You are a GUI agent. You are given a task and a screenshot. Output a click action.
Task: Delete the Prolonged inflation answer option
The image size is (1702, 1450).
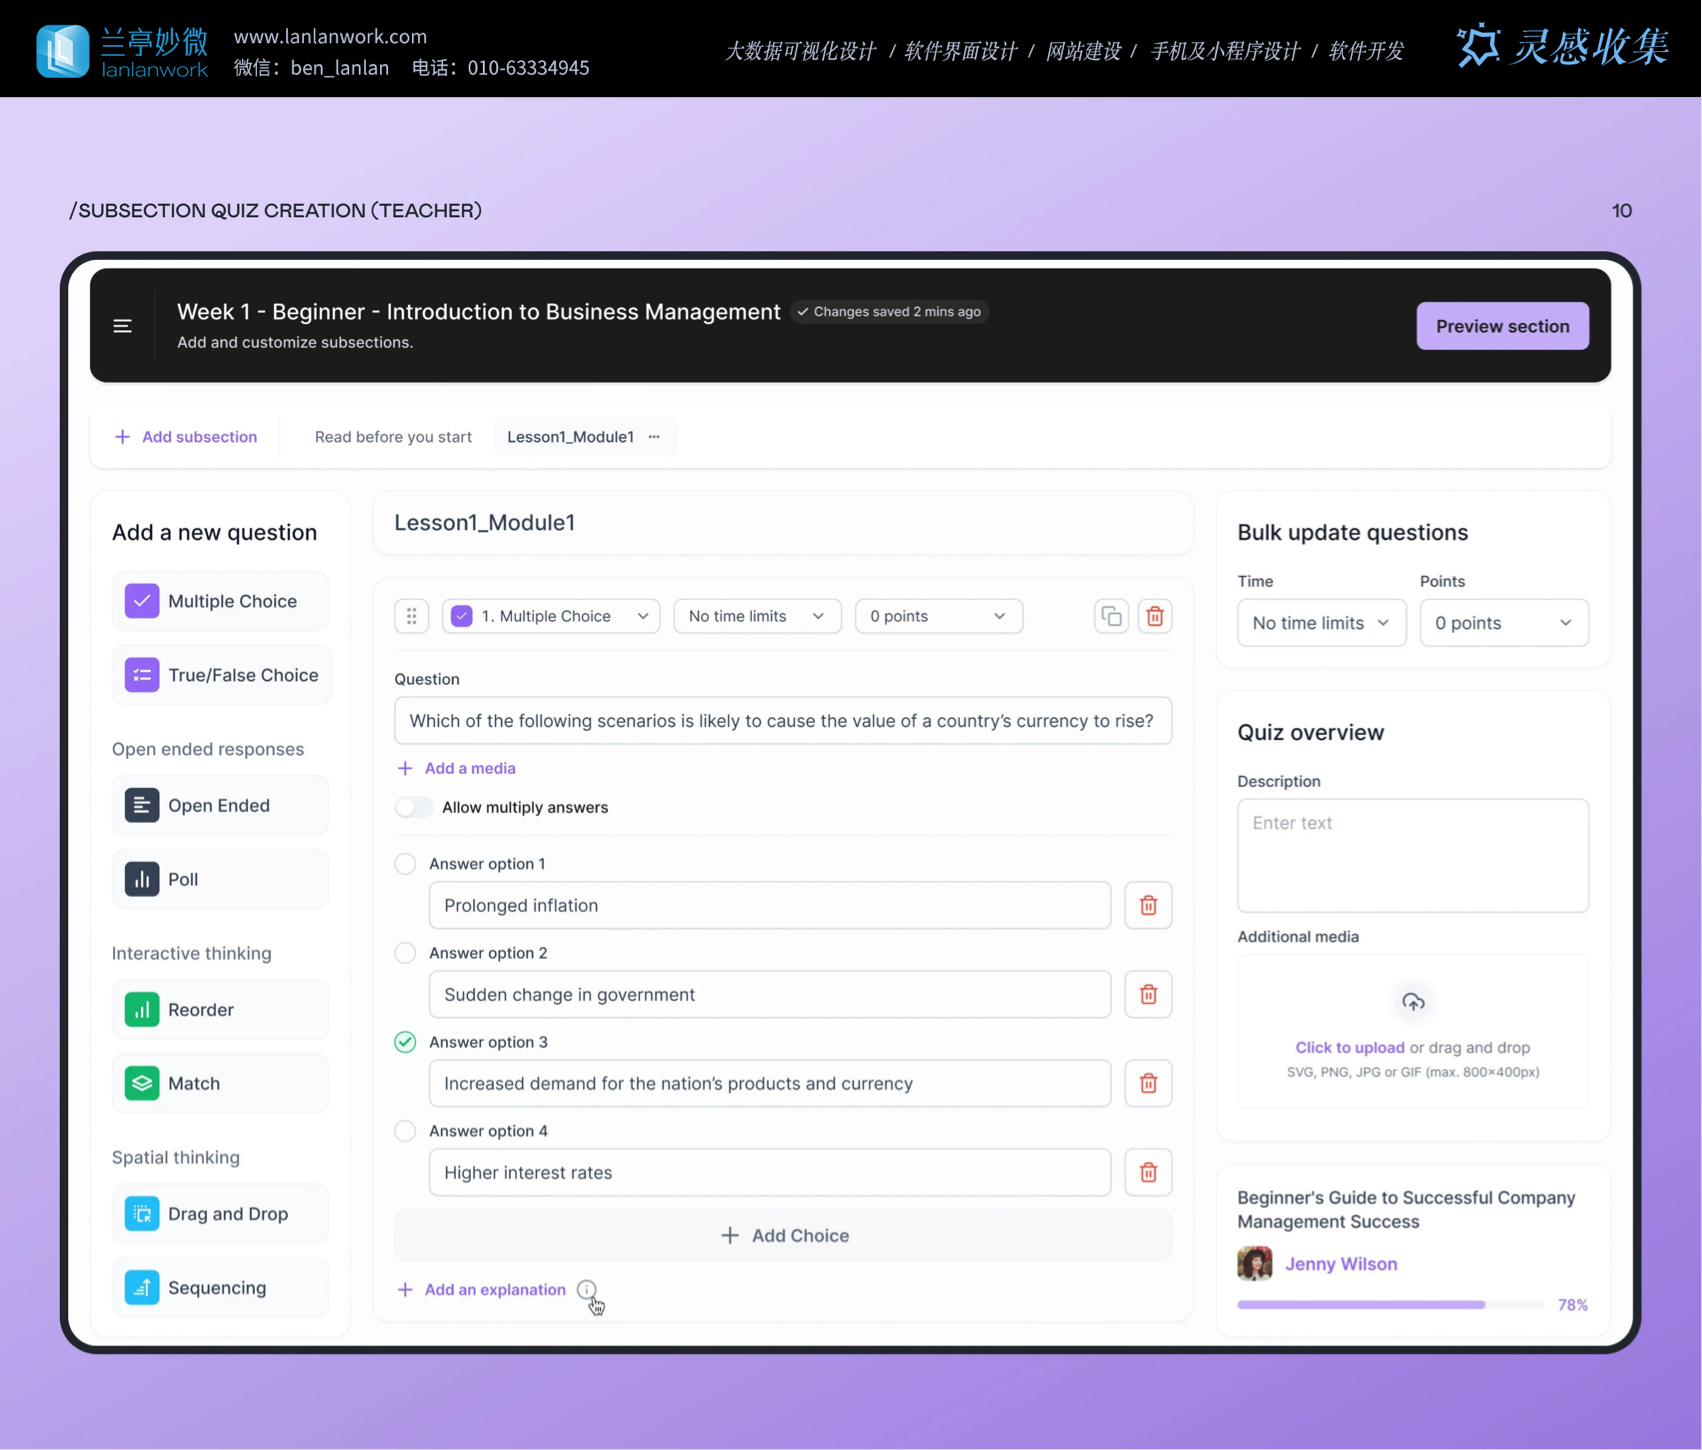pyautogui.click(x=1148, y=905)
